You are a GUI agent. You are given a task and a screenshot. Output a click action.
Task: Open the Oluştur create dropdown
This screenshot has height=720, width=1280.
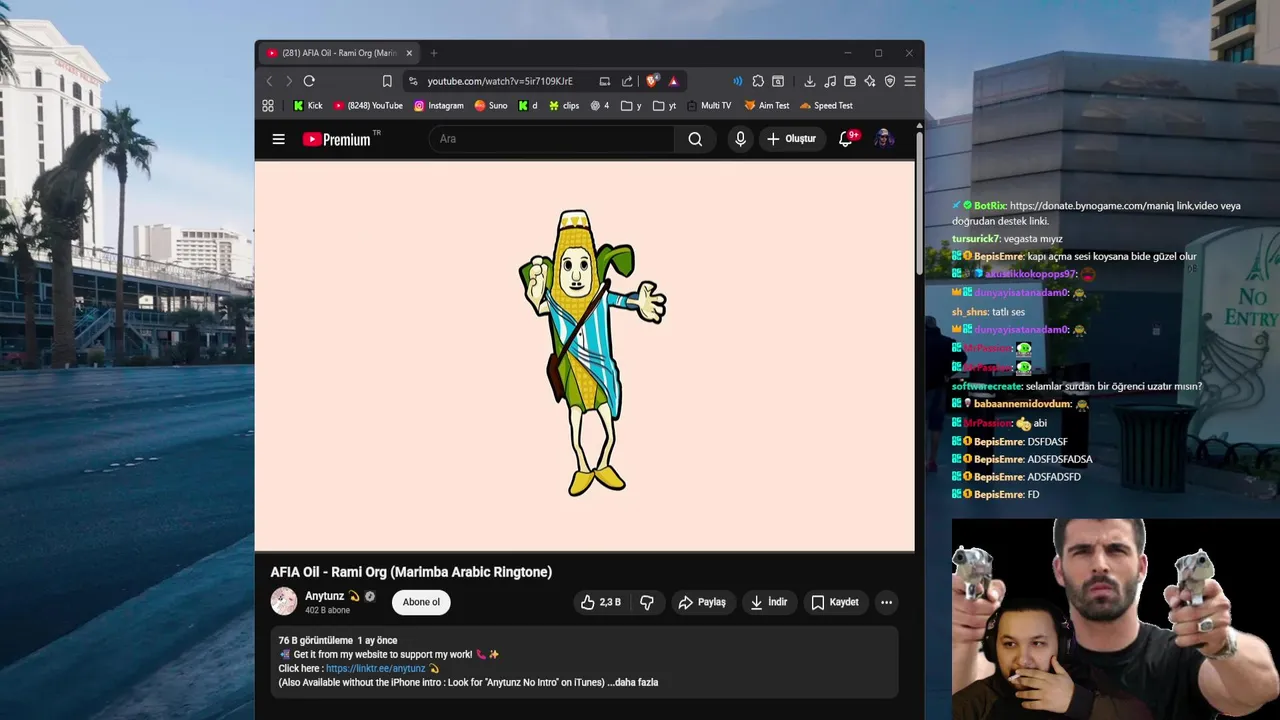pos(791,139)
